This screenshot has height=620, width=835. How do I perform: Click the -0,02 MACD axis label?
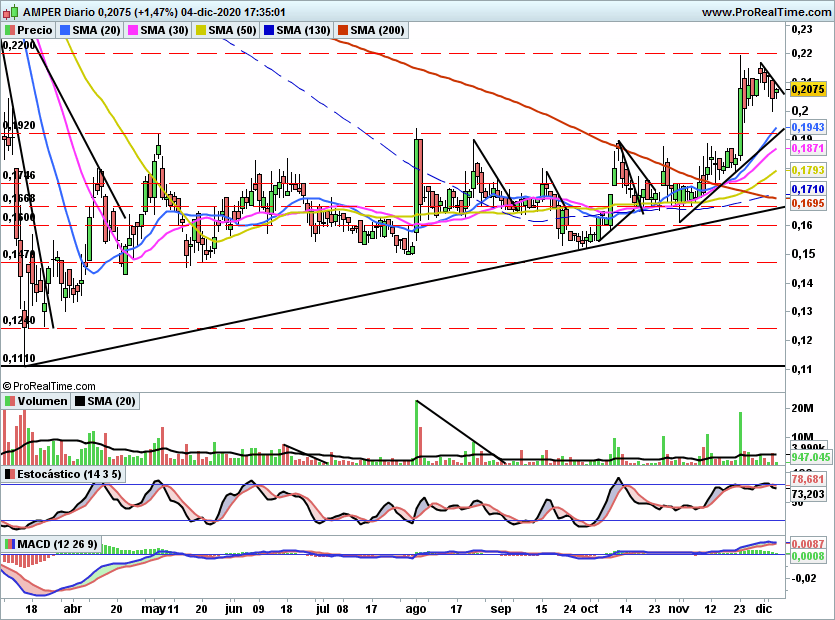803,578
